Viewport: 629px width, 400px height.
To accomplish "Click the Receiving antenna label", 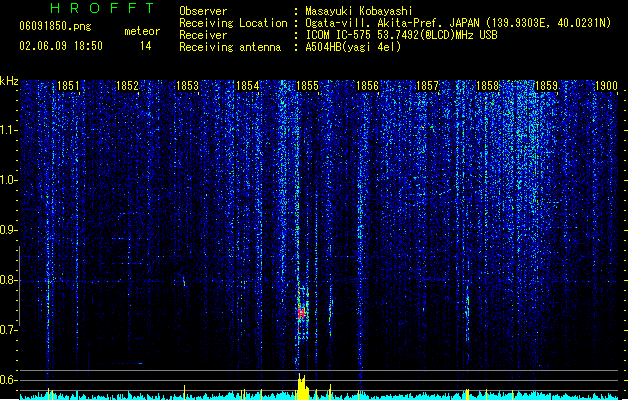I will tap(230, 47).
